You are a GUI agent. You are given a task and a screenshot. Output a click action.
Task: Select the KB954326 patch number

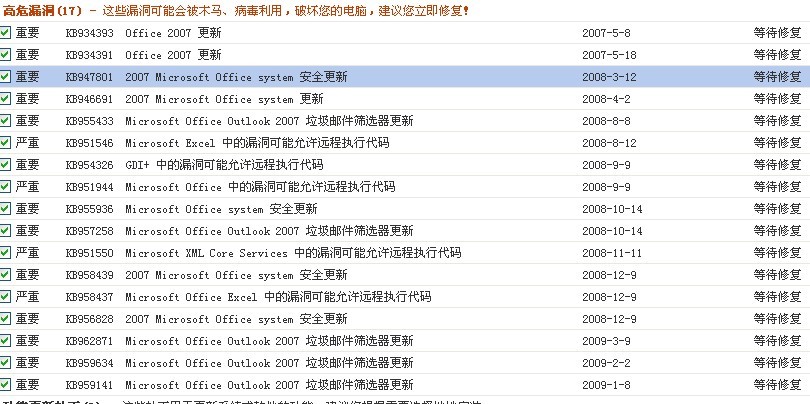[89, 165]
